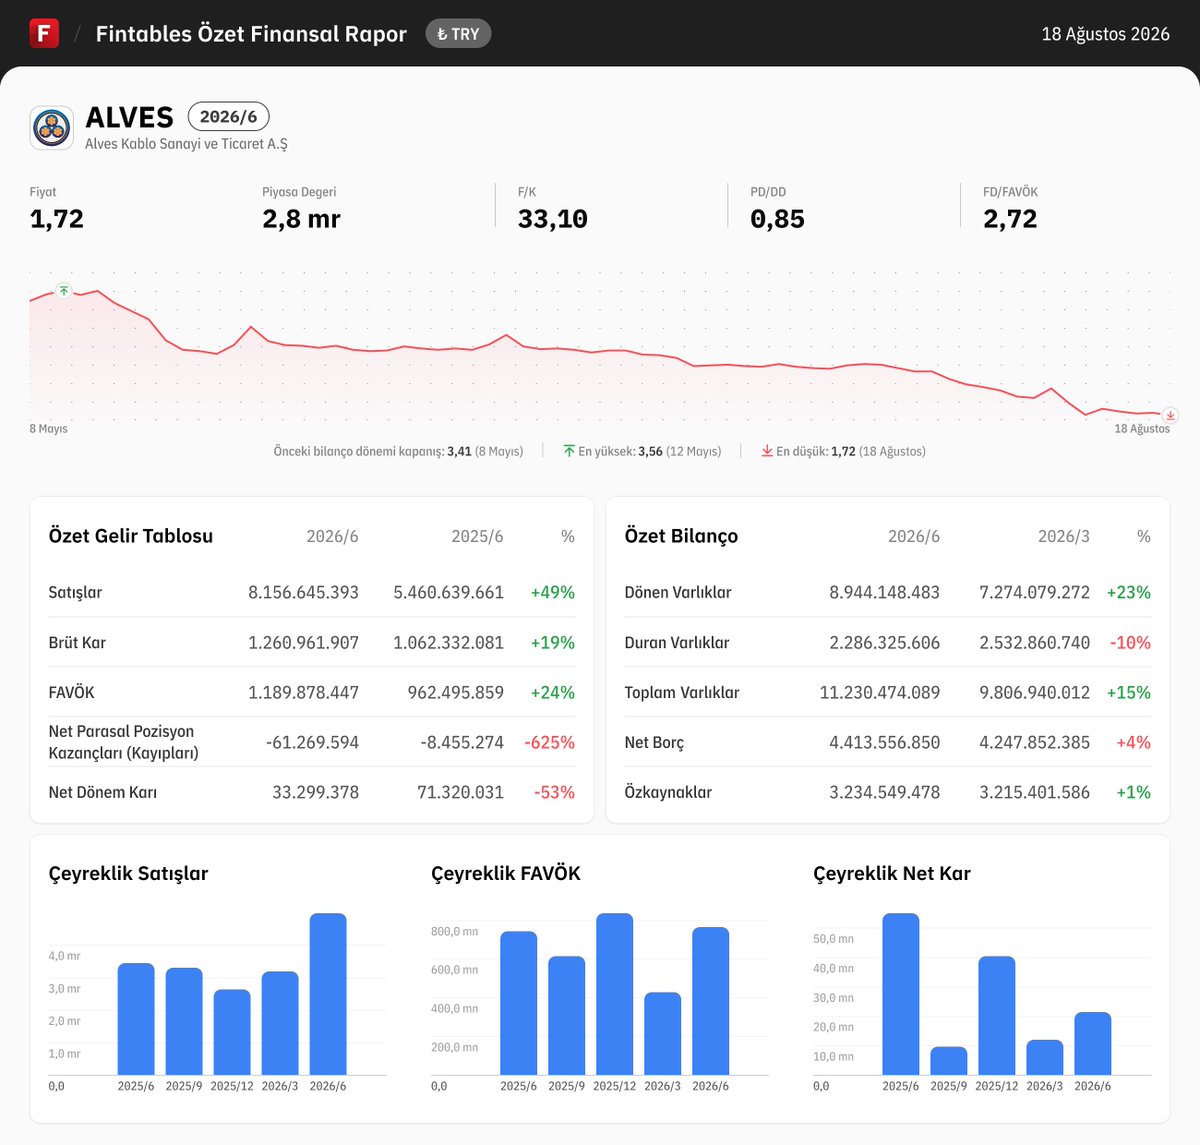Image resolution: width=1200 pixels, height=1145 pixels.
Task: Click the Satışlar change +49%
Action: pyautogui.click(x=553, y=592)
